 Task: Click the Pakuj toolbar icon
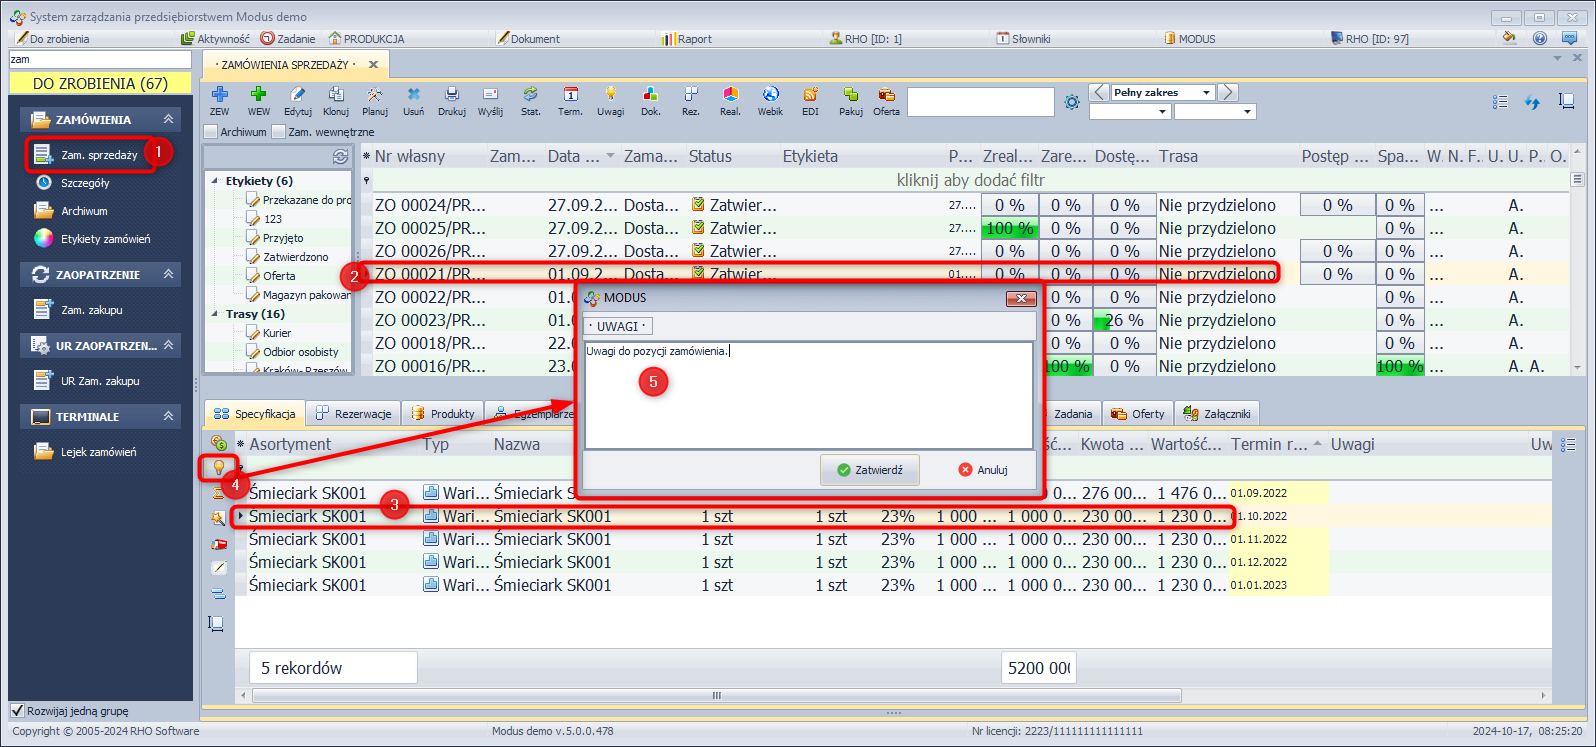click(850, 95)
